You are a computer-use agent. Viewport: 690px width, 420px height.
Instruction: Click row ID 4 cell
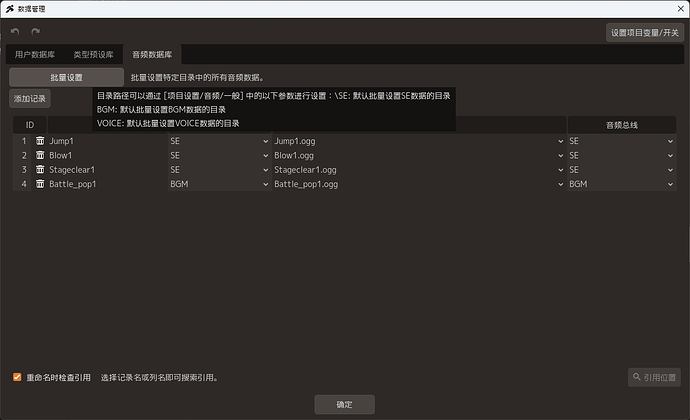click(24, 184)
